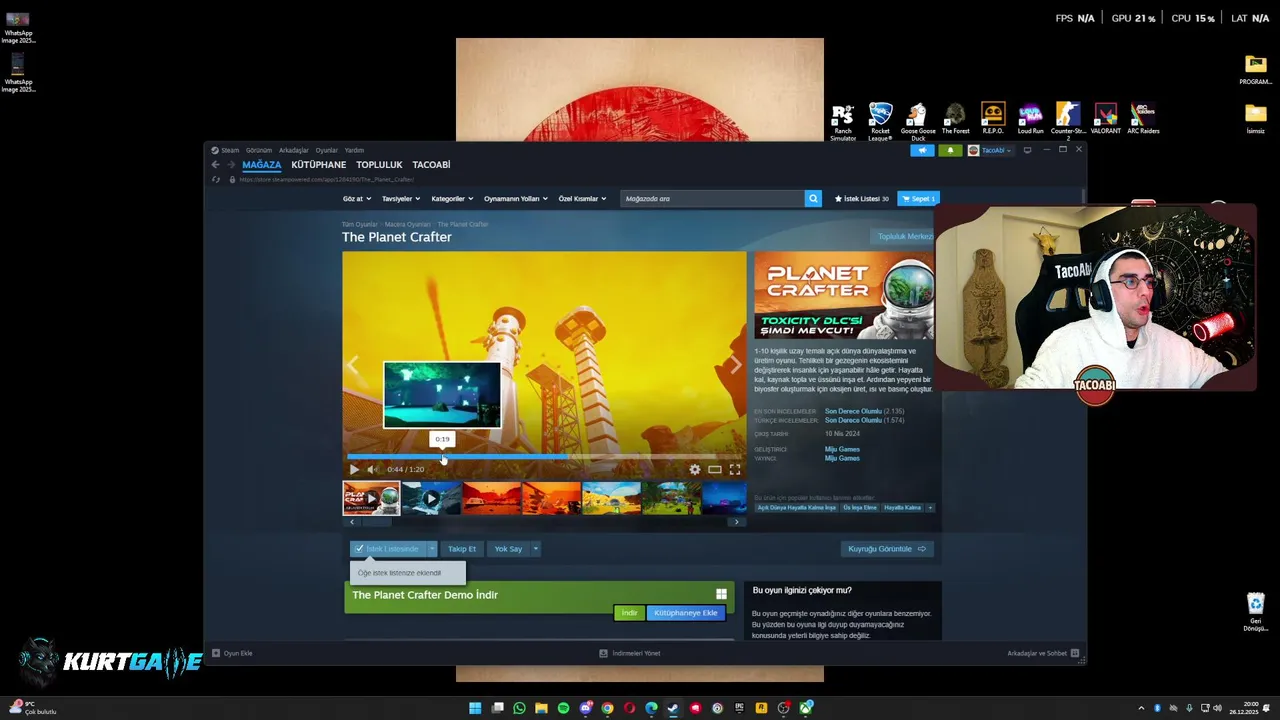Open ARC Raiders desktop shortcut
Image resolution: width=1280 pixels, height=720 pixels.
pyautogui.click(x=1143, y=119)
